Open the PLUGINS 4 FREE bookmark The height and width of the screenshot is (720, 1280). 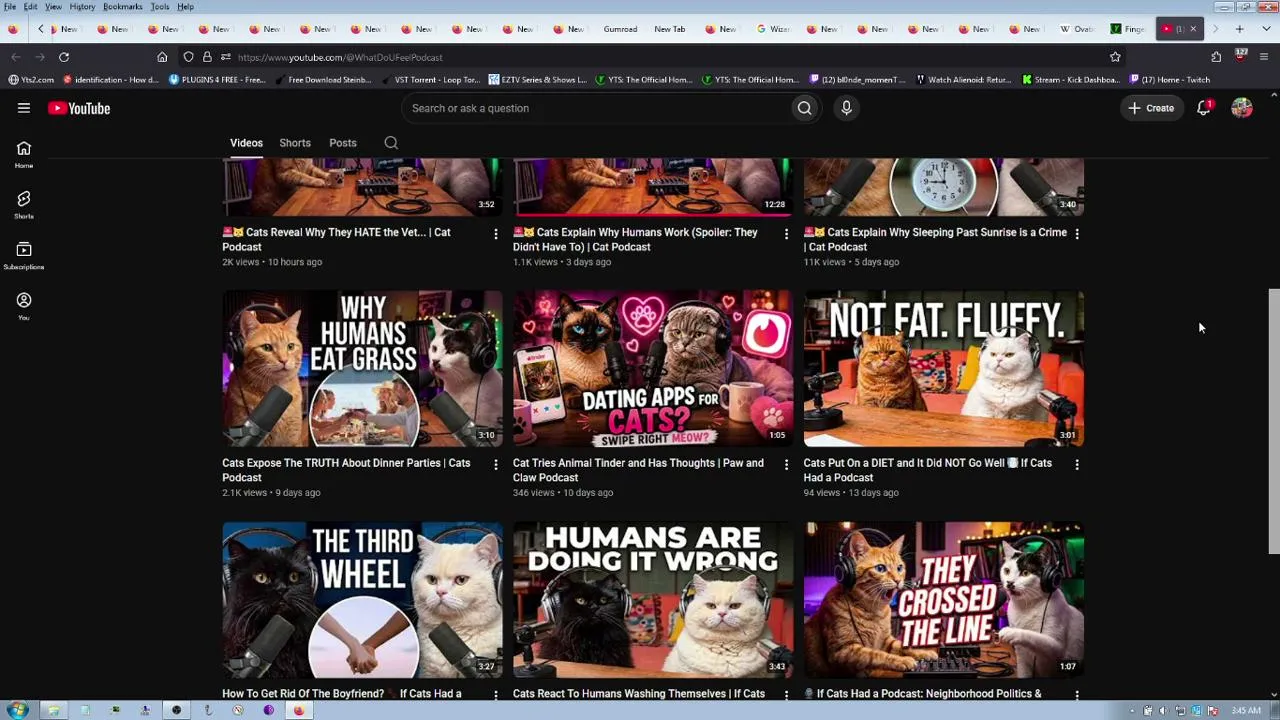pos(217,80)
